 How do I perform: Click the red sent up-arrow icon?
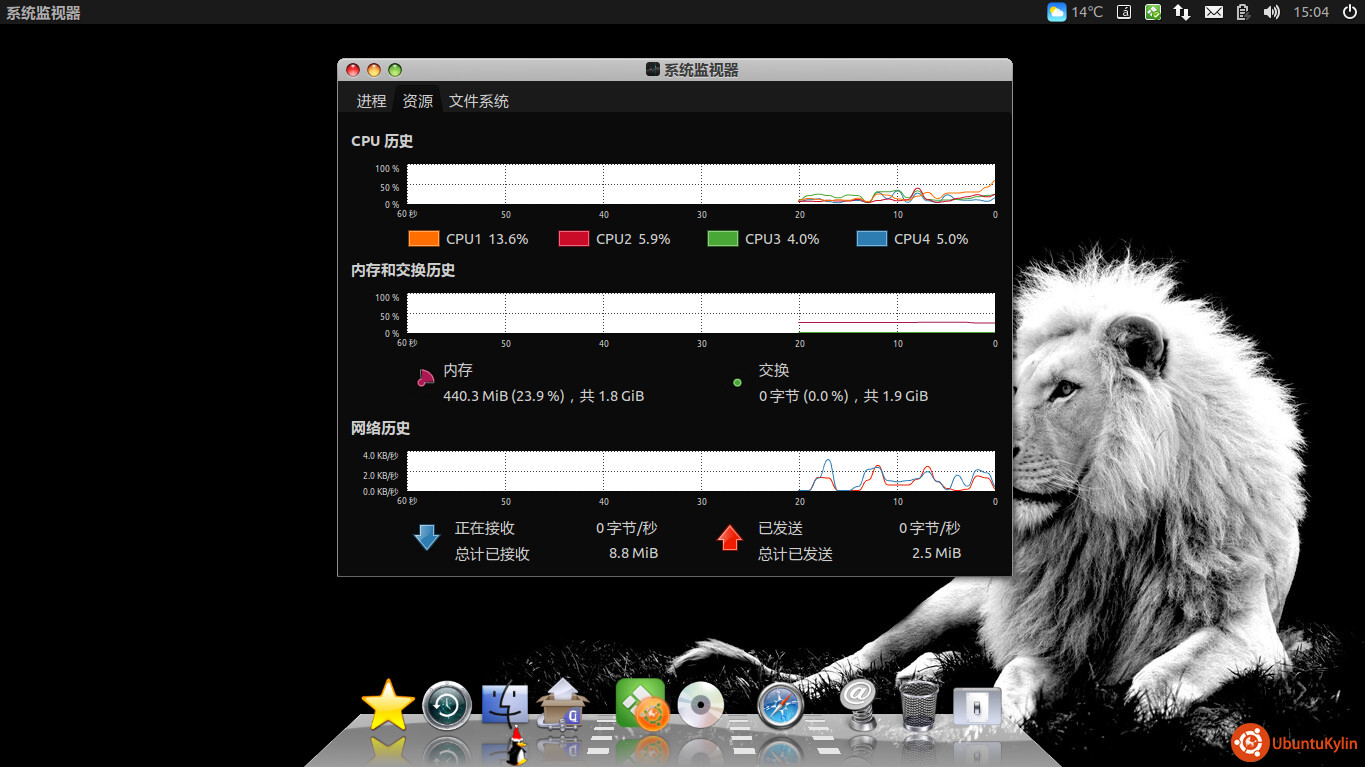(x=730, y=538)
